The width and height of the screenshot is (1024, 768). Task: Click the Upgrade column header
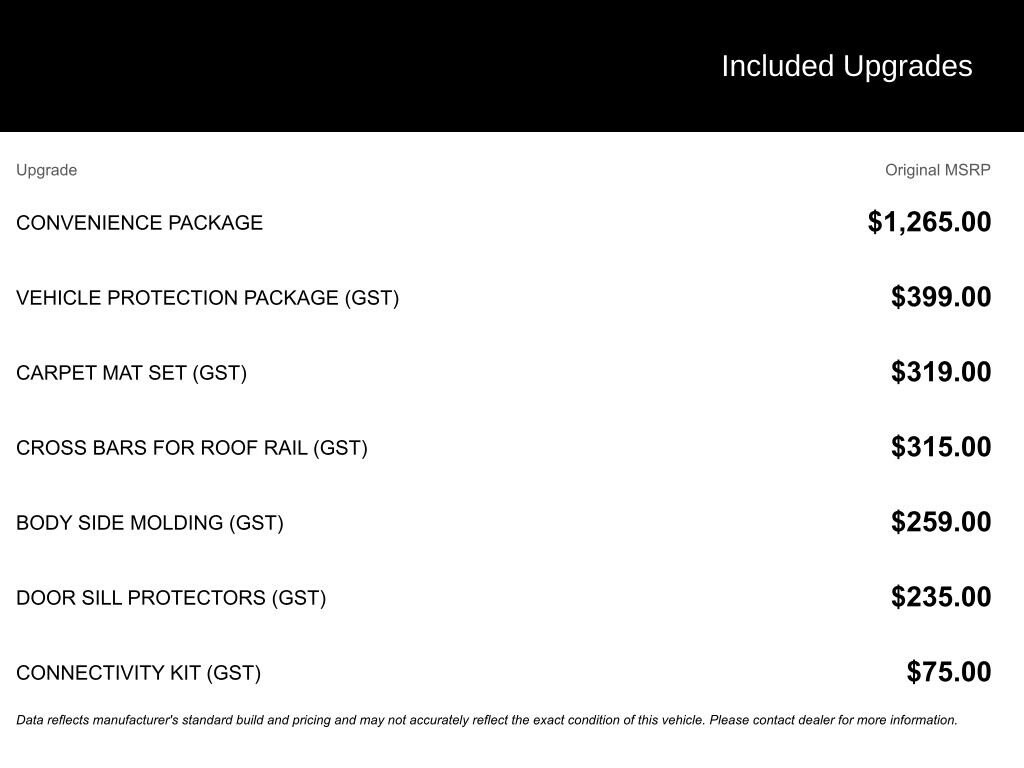pos(46,170)
